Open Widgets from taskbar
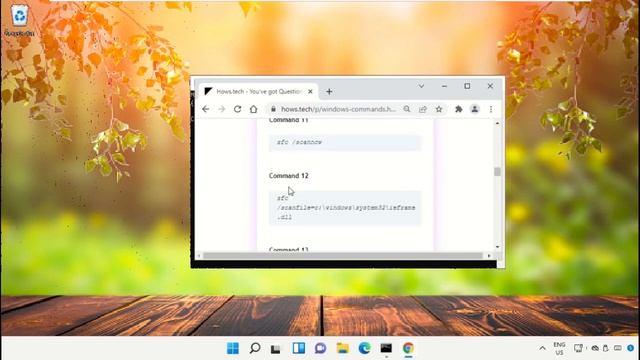The image size is (640, 360). 299,348
